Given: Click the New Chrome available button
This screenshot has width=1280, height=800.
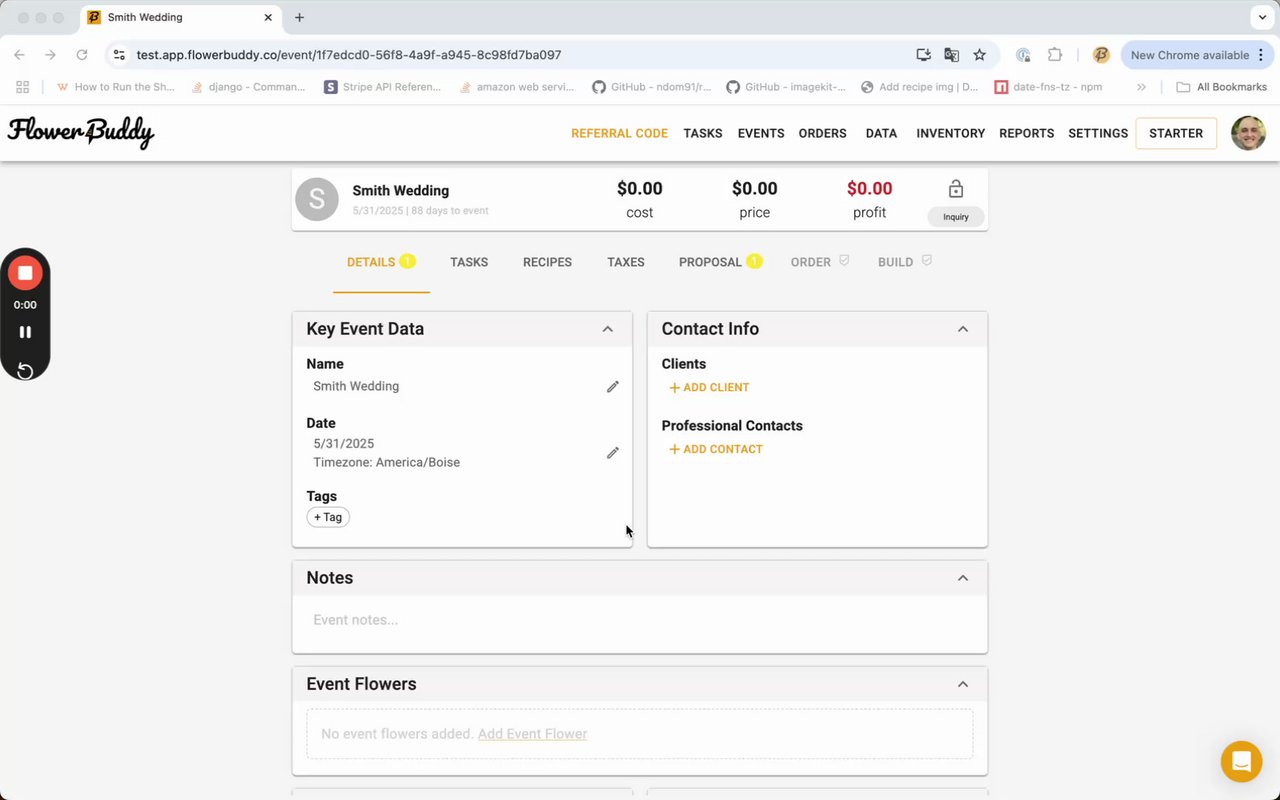Looking at the screenshot, I should 1196,55.
